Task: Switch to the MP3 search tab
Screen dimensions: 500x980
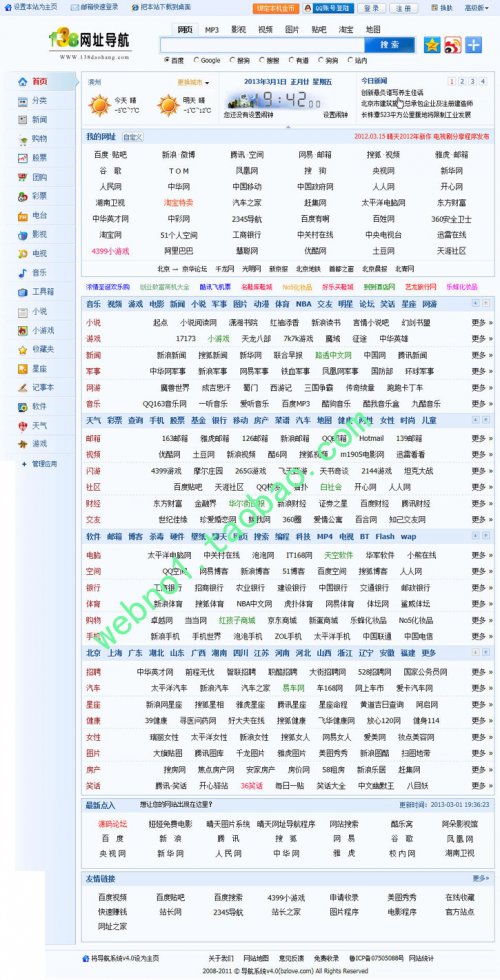Action: (x=212, y=29)
